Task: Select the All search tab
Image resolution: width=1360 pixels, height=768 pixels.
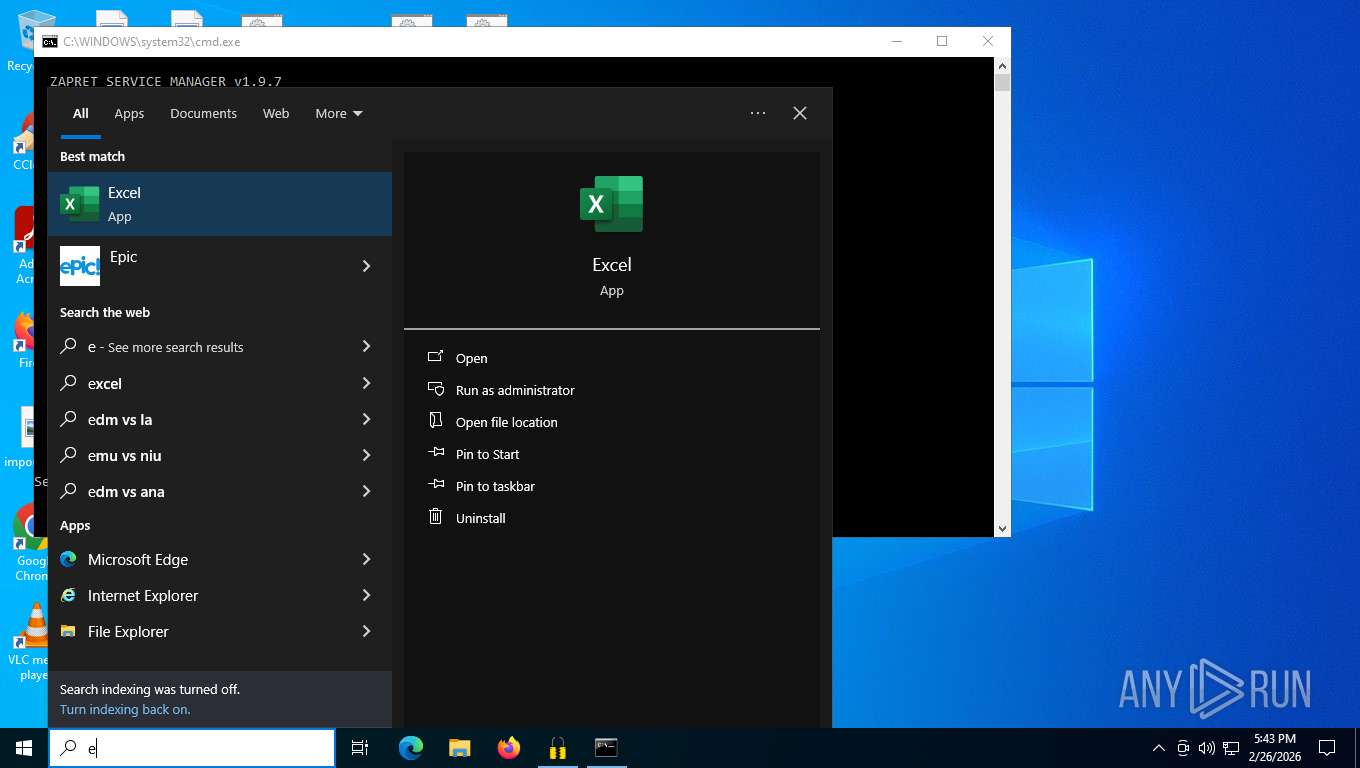Action: [x=81, y=113]
